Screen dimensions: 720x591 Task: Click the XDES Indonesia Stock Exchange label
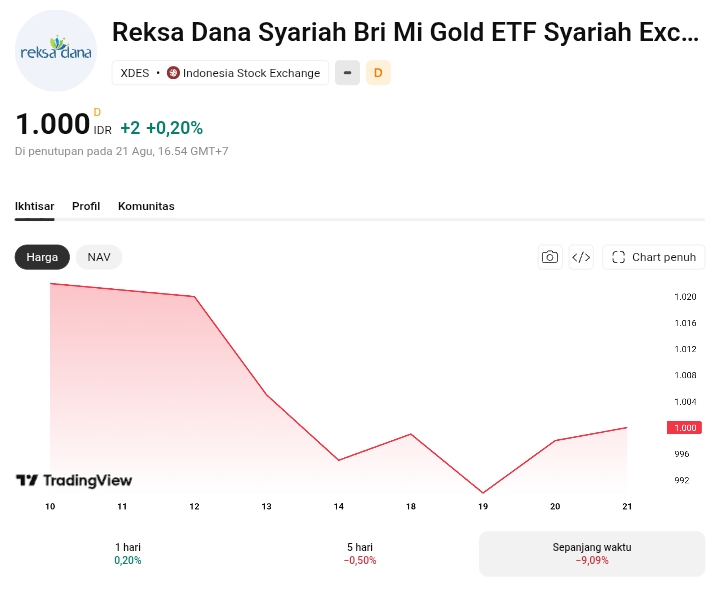click(x=220, y=73)
